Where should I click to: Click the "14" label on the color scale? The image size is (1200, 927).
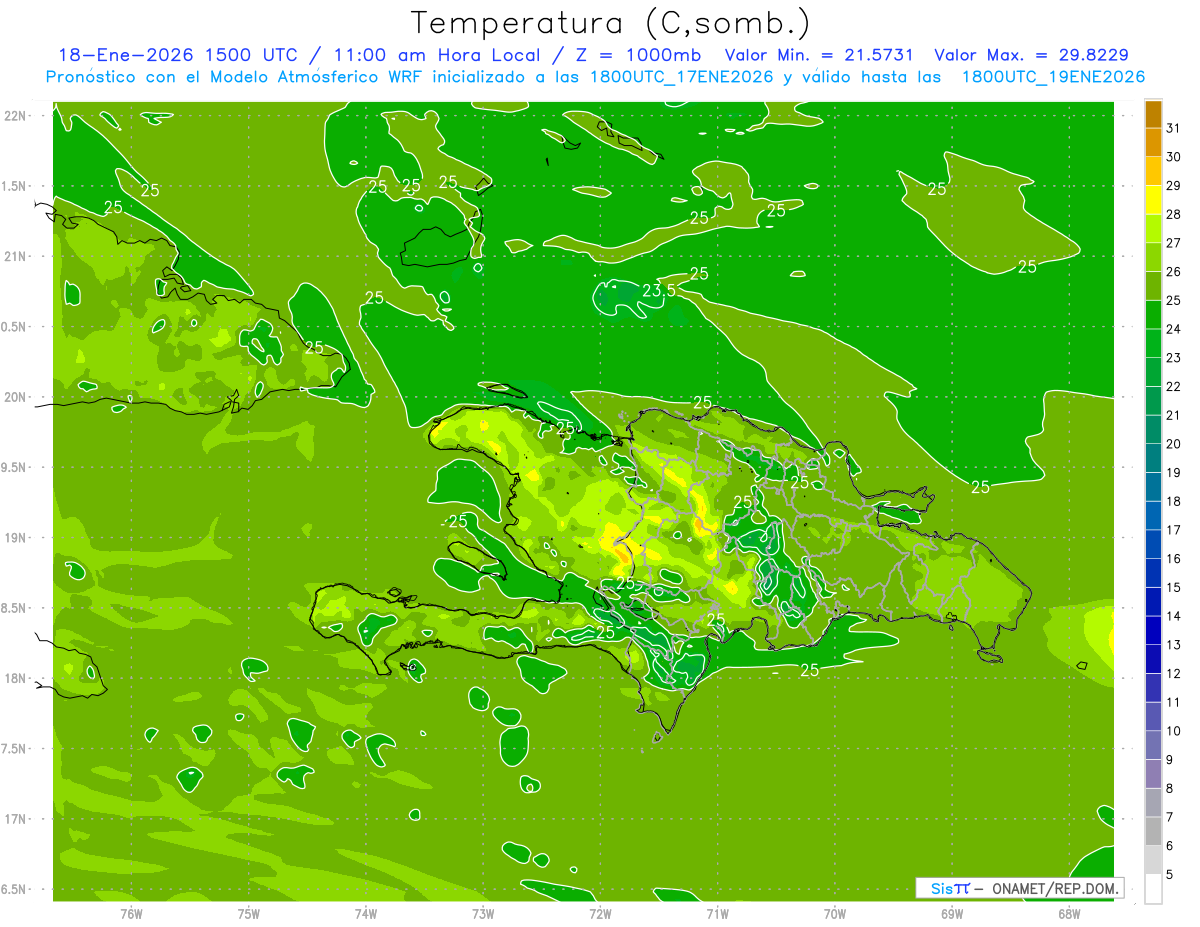coord(1174,616)
